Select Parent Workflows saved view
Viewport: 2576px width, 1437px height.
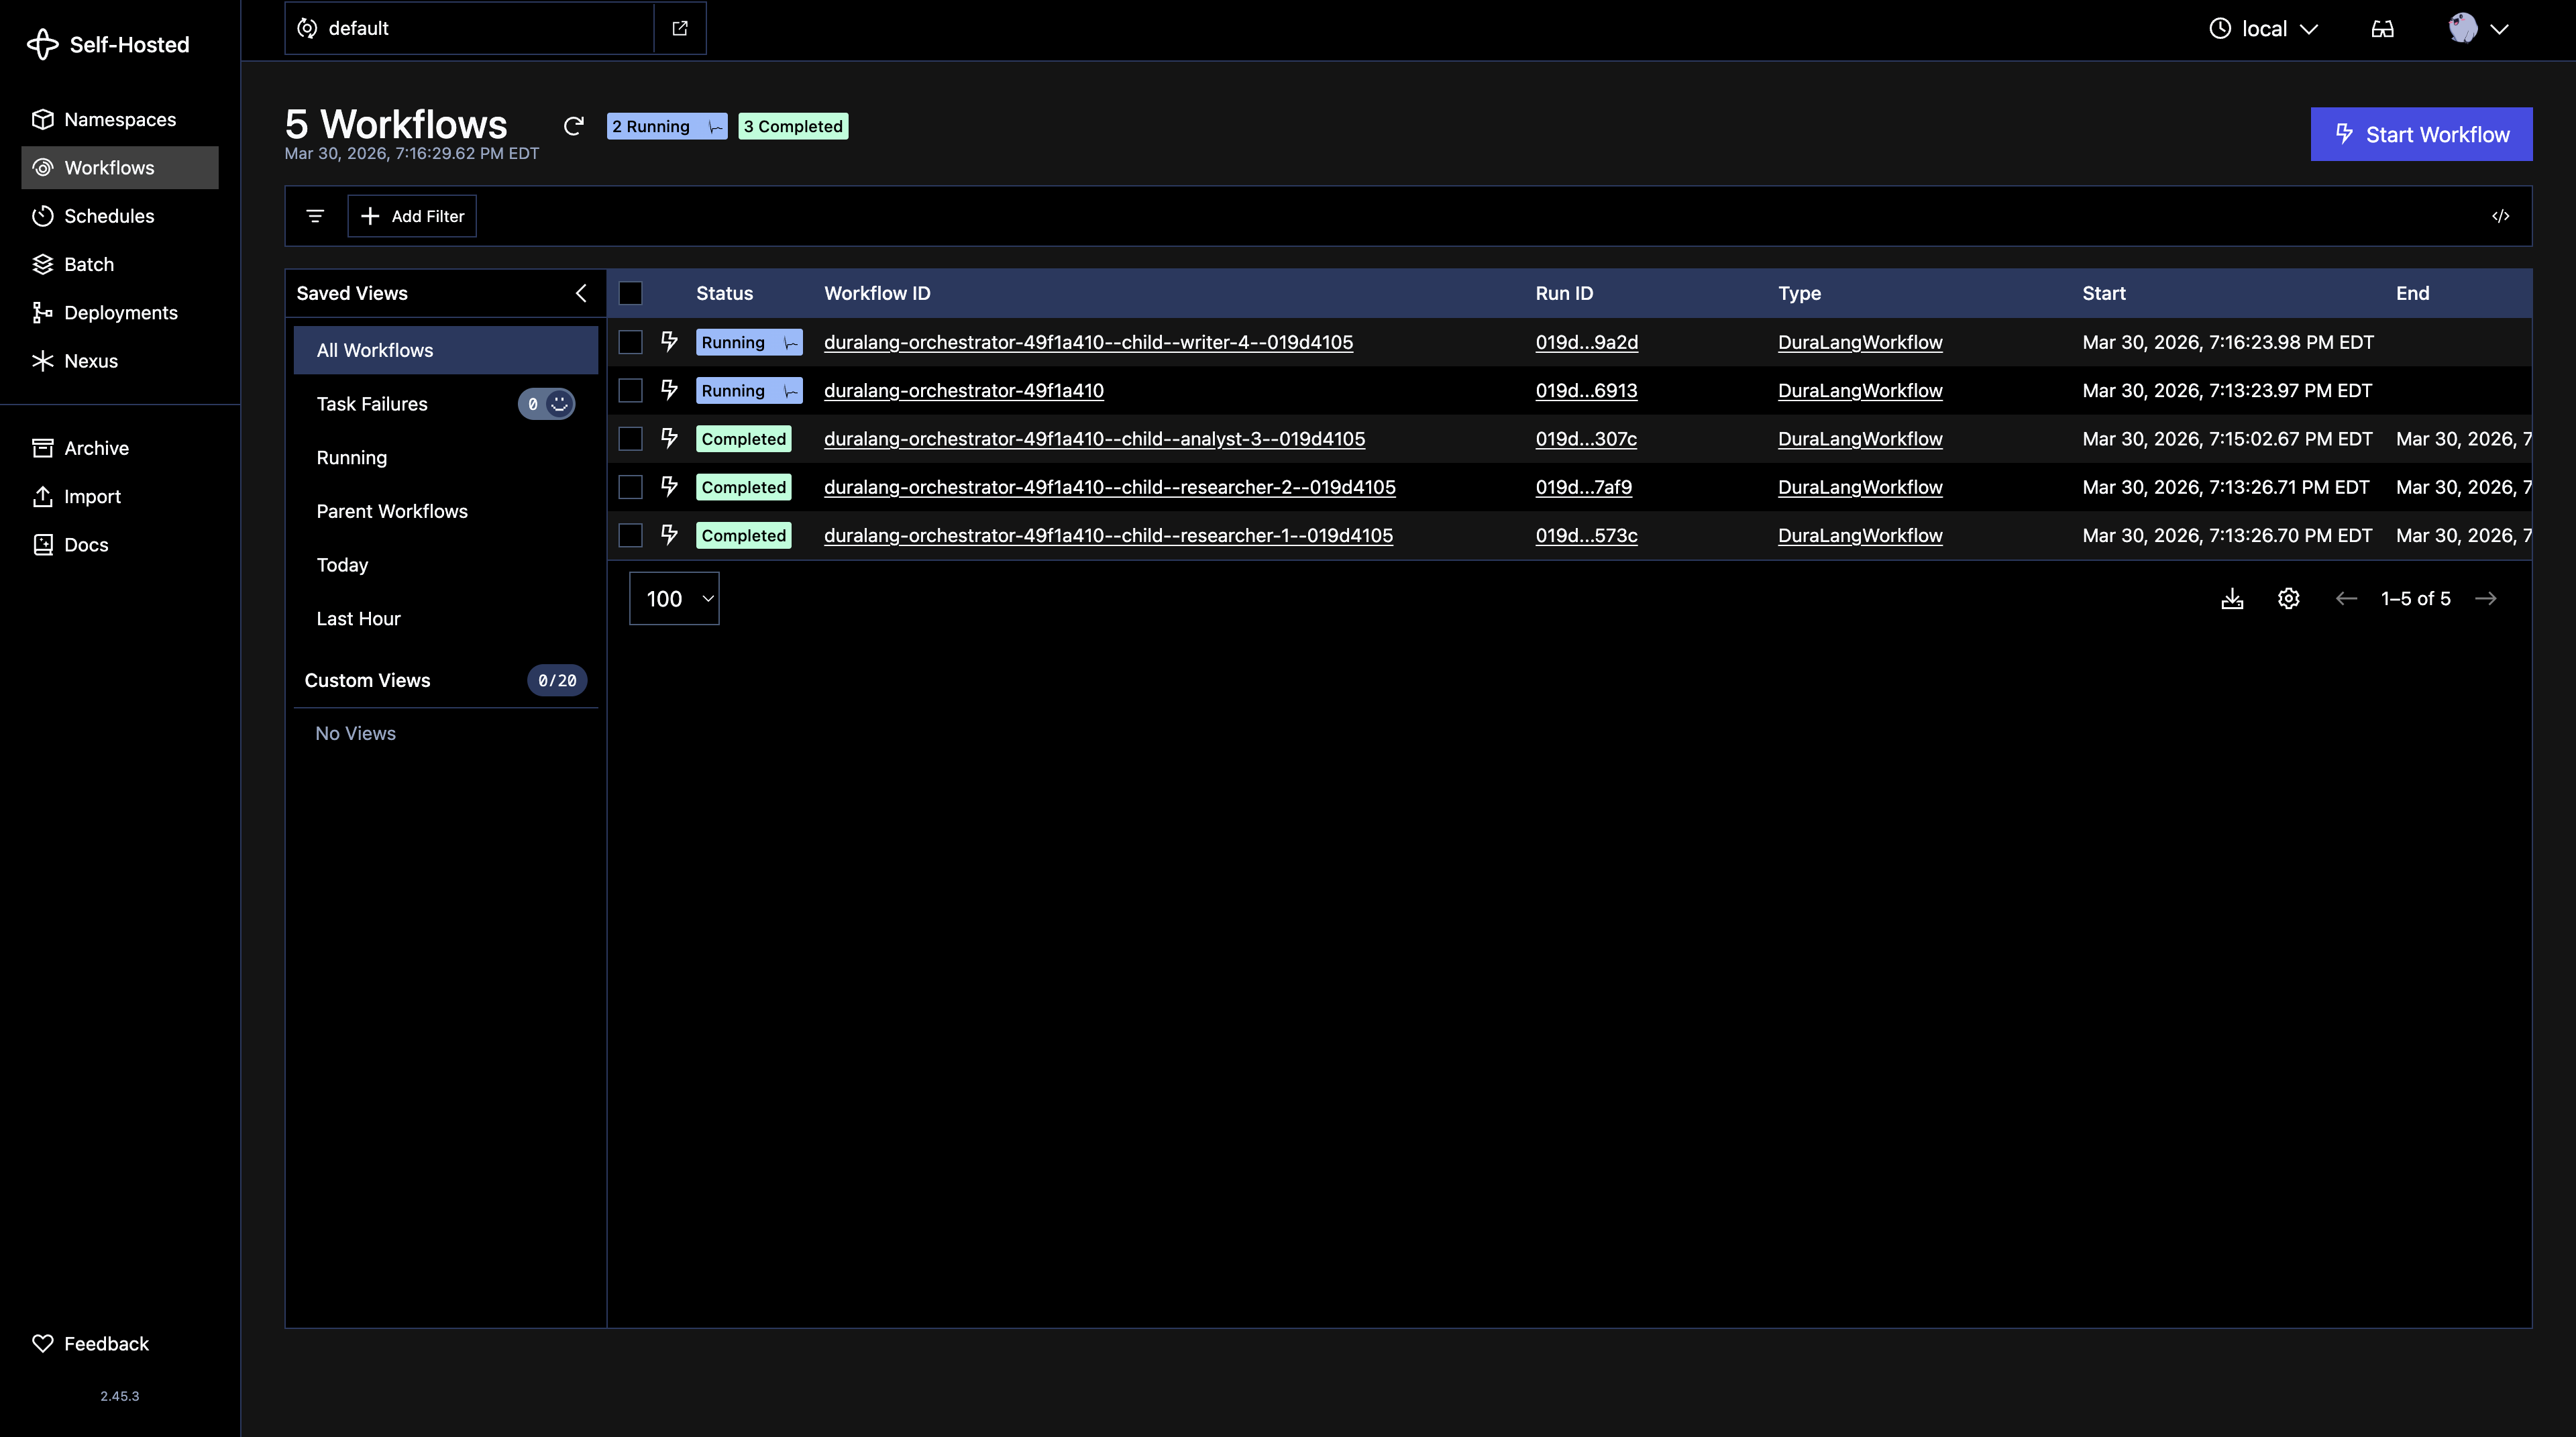(446, 511)
